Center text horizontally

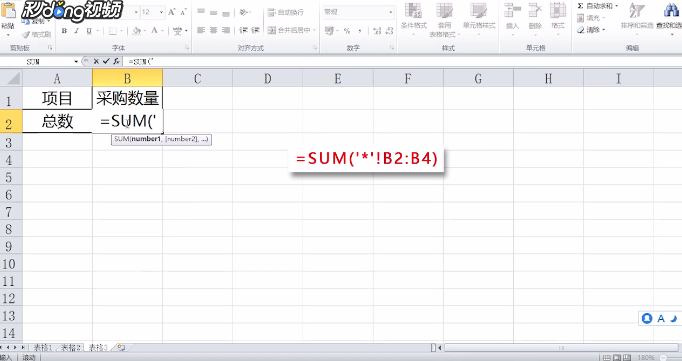213,30
